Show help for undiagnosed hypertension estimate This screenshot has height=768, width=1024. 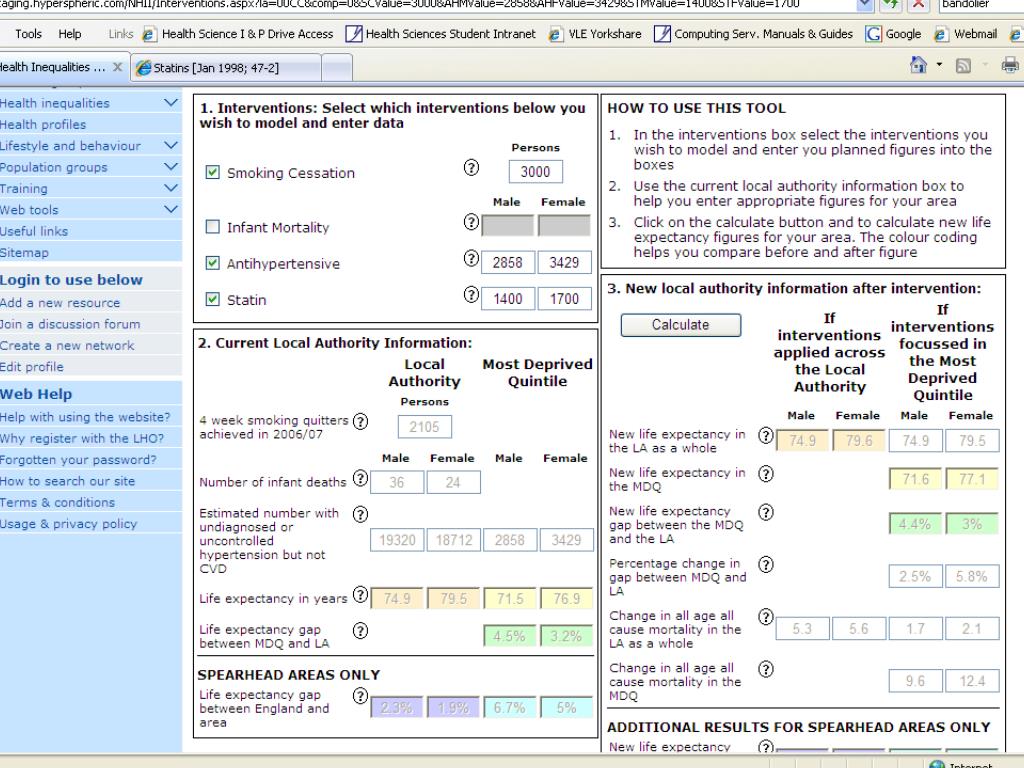click(360, 515)
